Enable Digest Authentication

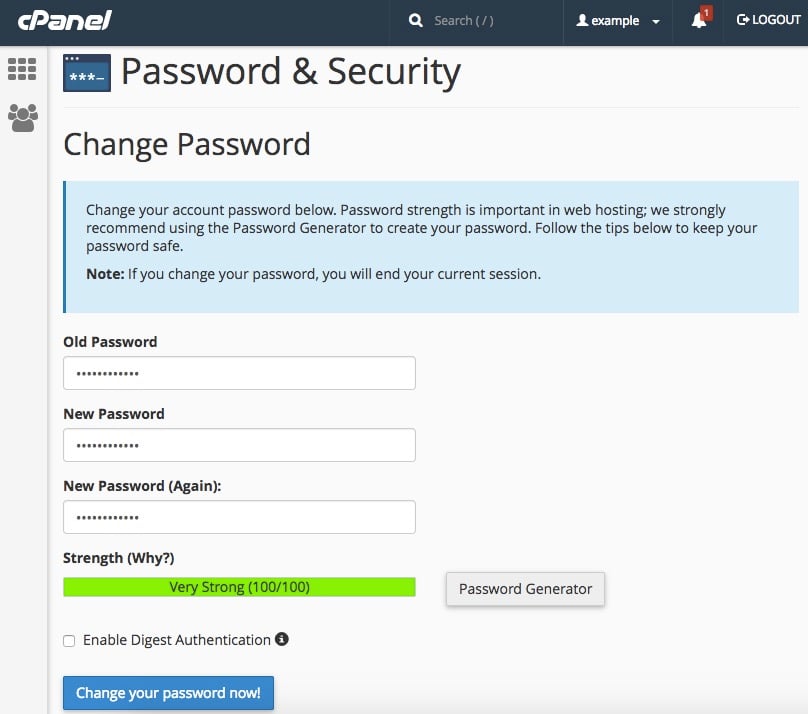pos(67,640)
